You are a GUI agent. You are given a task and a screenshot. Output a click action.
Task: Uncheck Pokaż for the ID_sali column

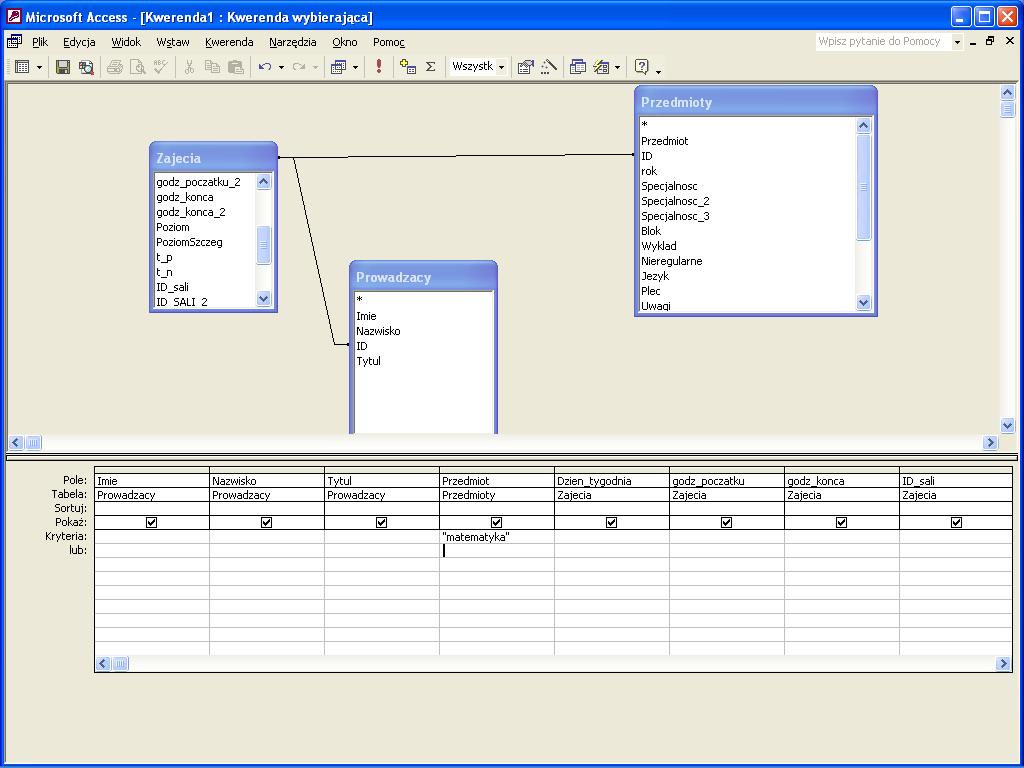(956, 522)
